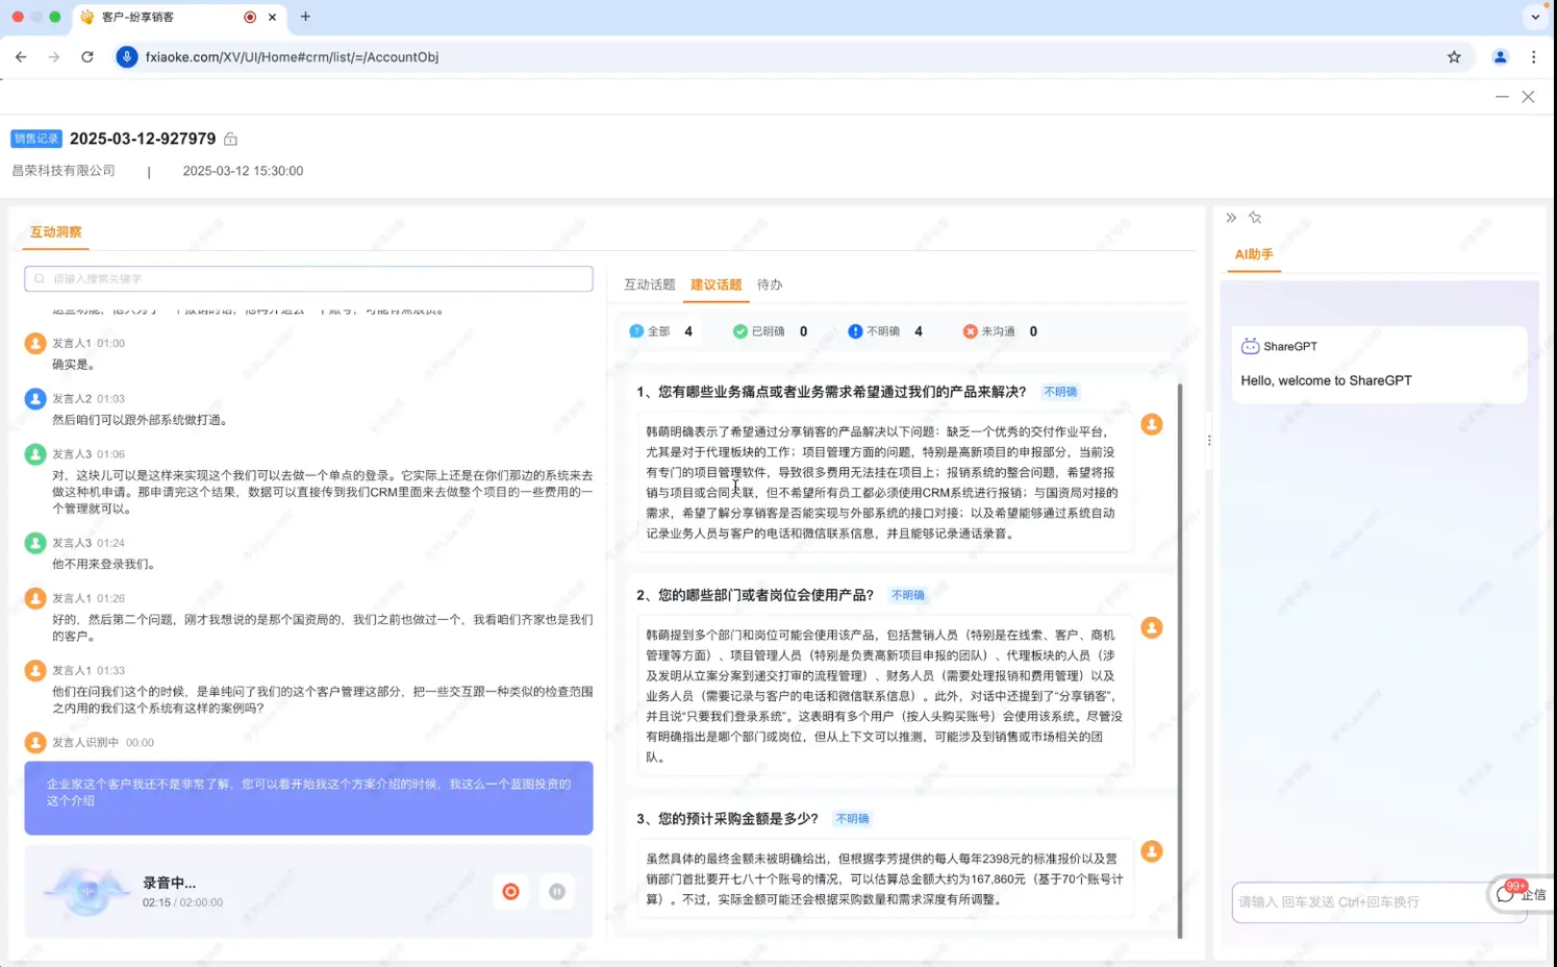
Task: Filter topics by 全部
Action: tap(660, 331)
